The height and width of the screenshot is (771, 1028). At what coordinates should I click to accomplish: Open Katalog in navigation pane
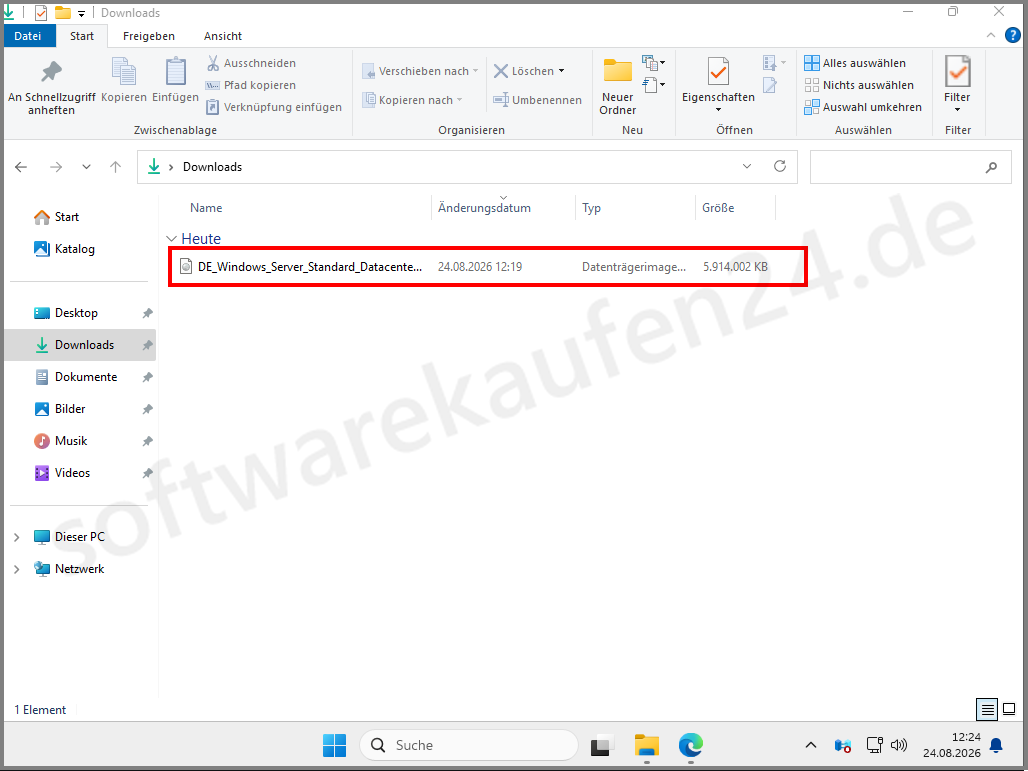(64, 249)
